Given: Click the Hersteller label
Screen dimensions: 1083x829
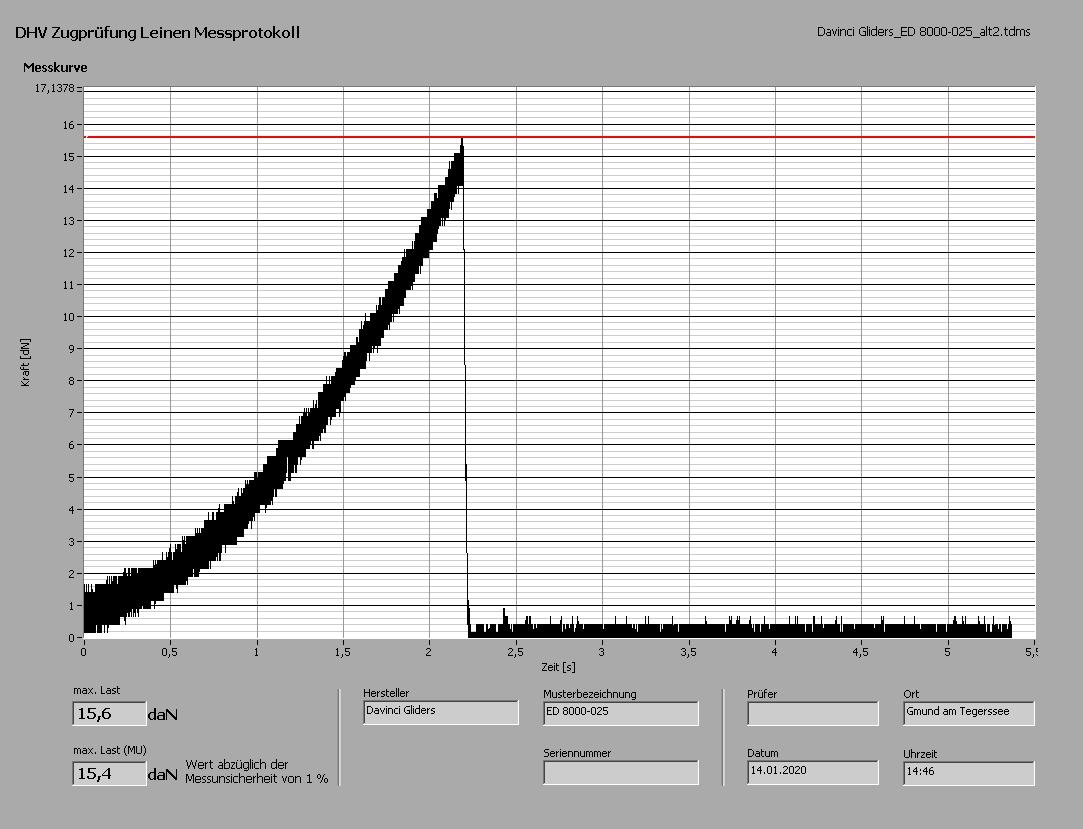Looking at the screenshot, I should click(x=386, y=693).
